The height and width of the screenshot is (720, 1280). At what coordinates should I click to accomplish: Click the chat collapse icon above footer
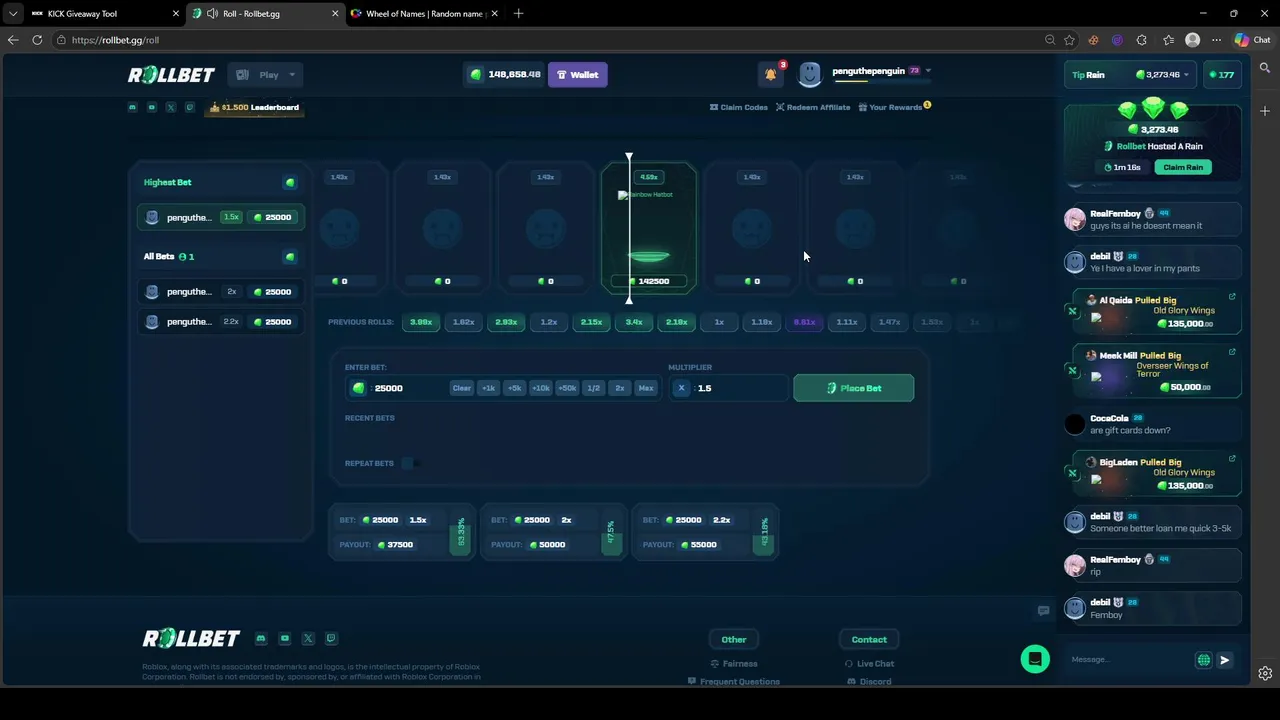click(x=1043, y=611)
